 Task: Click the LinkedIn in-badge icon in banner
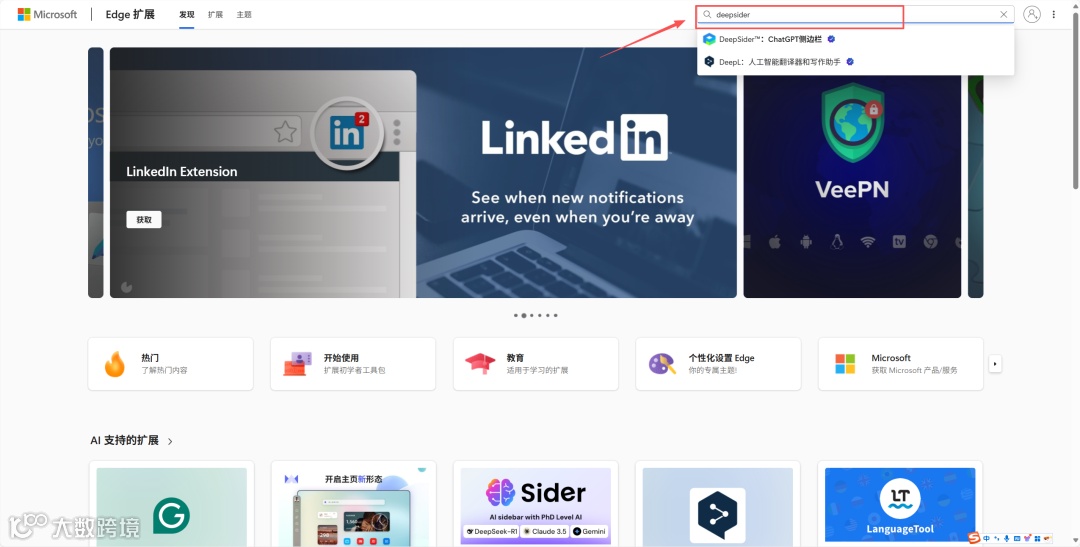[x=346, y=134]
